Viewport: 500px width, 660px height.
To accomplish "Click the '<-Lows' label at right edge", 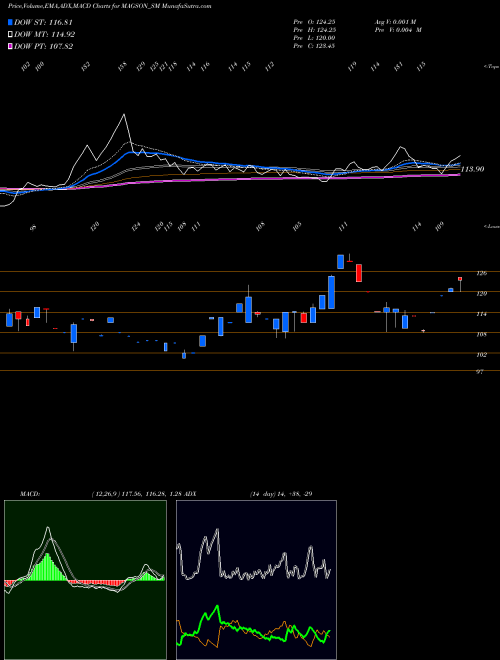I will click(x=492, y=226).
